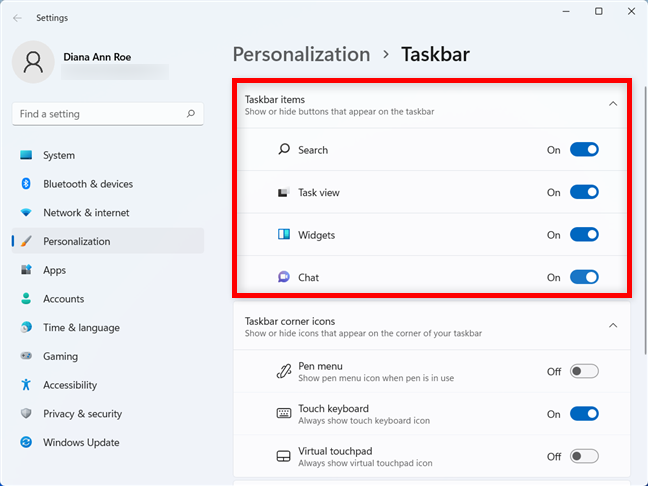Click the Gaming icon in sidebar
Screen dimensions: 648x486
click(x=25, y=356)
